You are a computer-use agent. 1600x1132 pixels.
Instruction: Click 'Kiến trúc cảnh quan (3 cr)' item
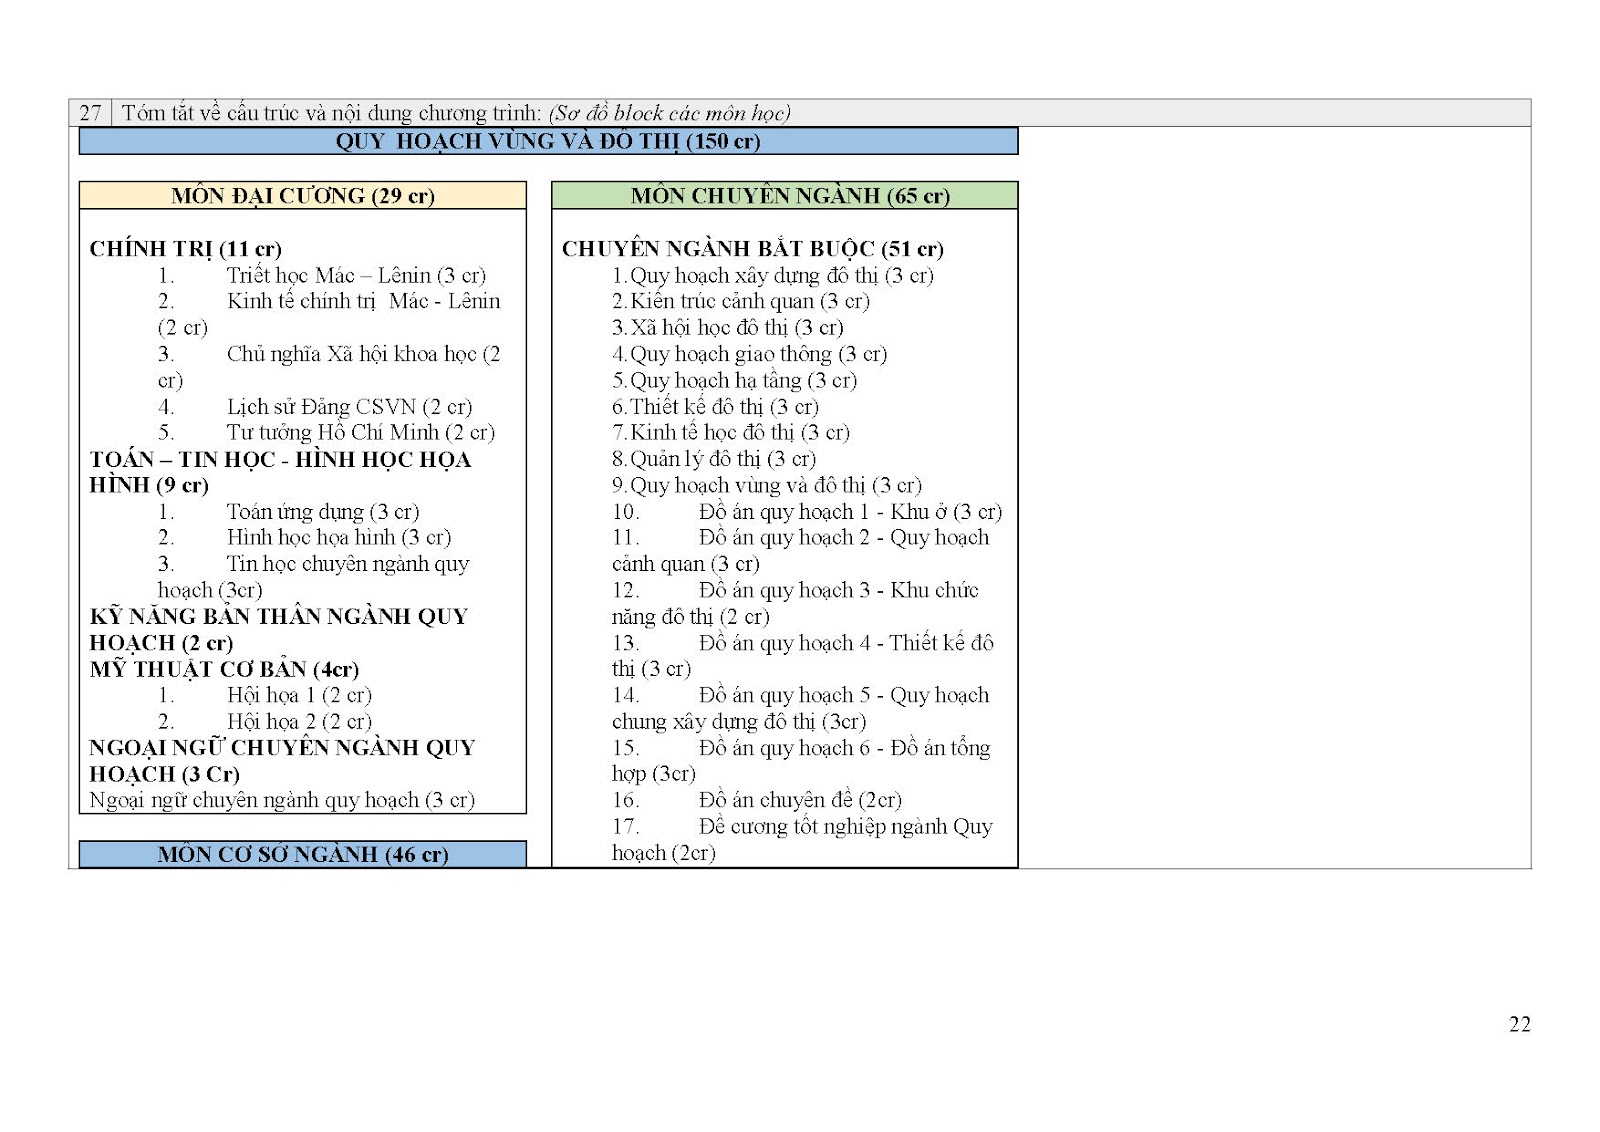[x=749, y=301]
